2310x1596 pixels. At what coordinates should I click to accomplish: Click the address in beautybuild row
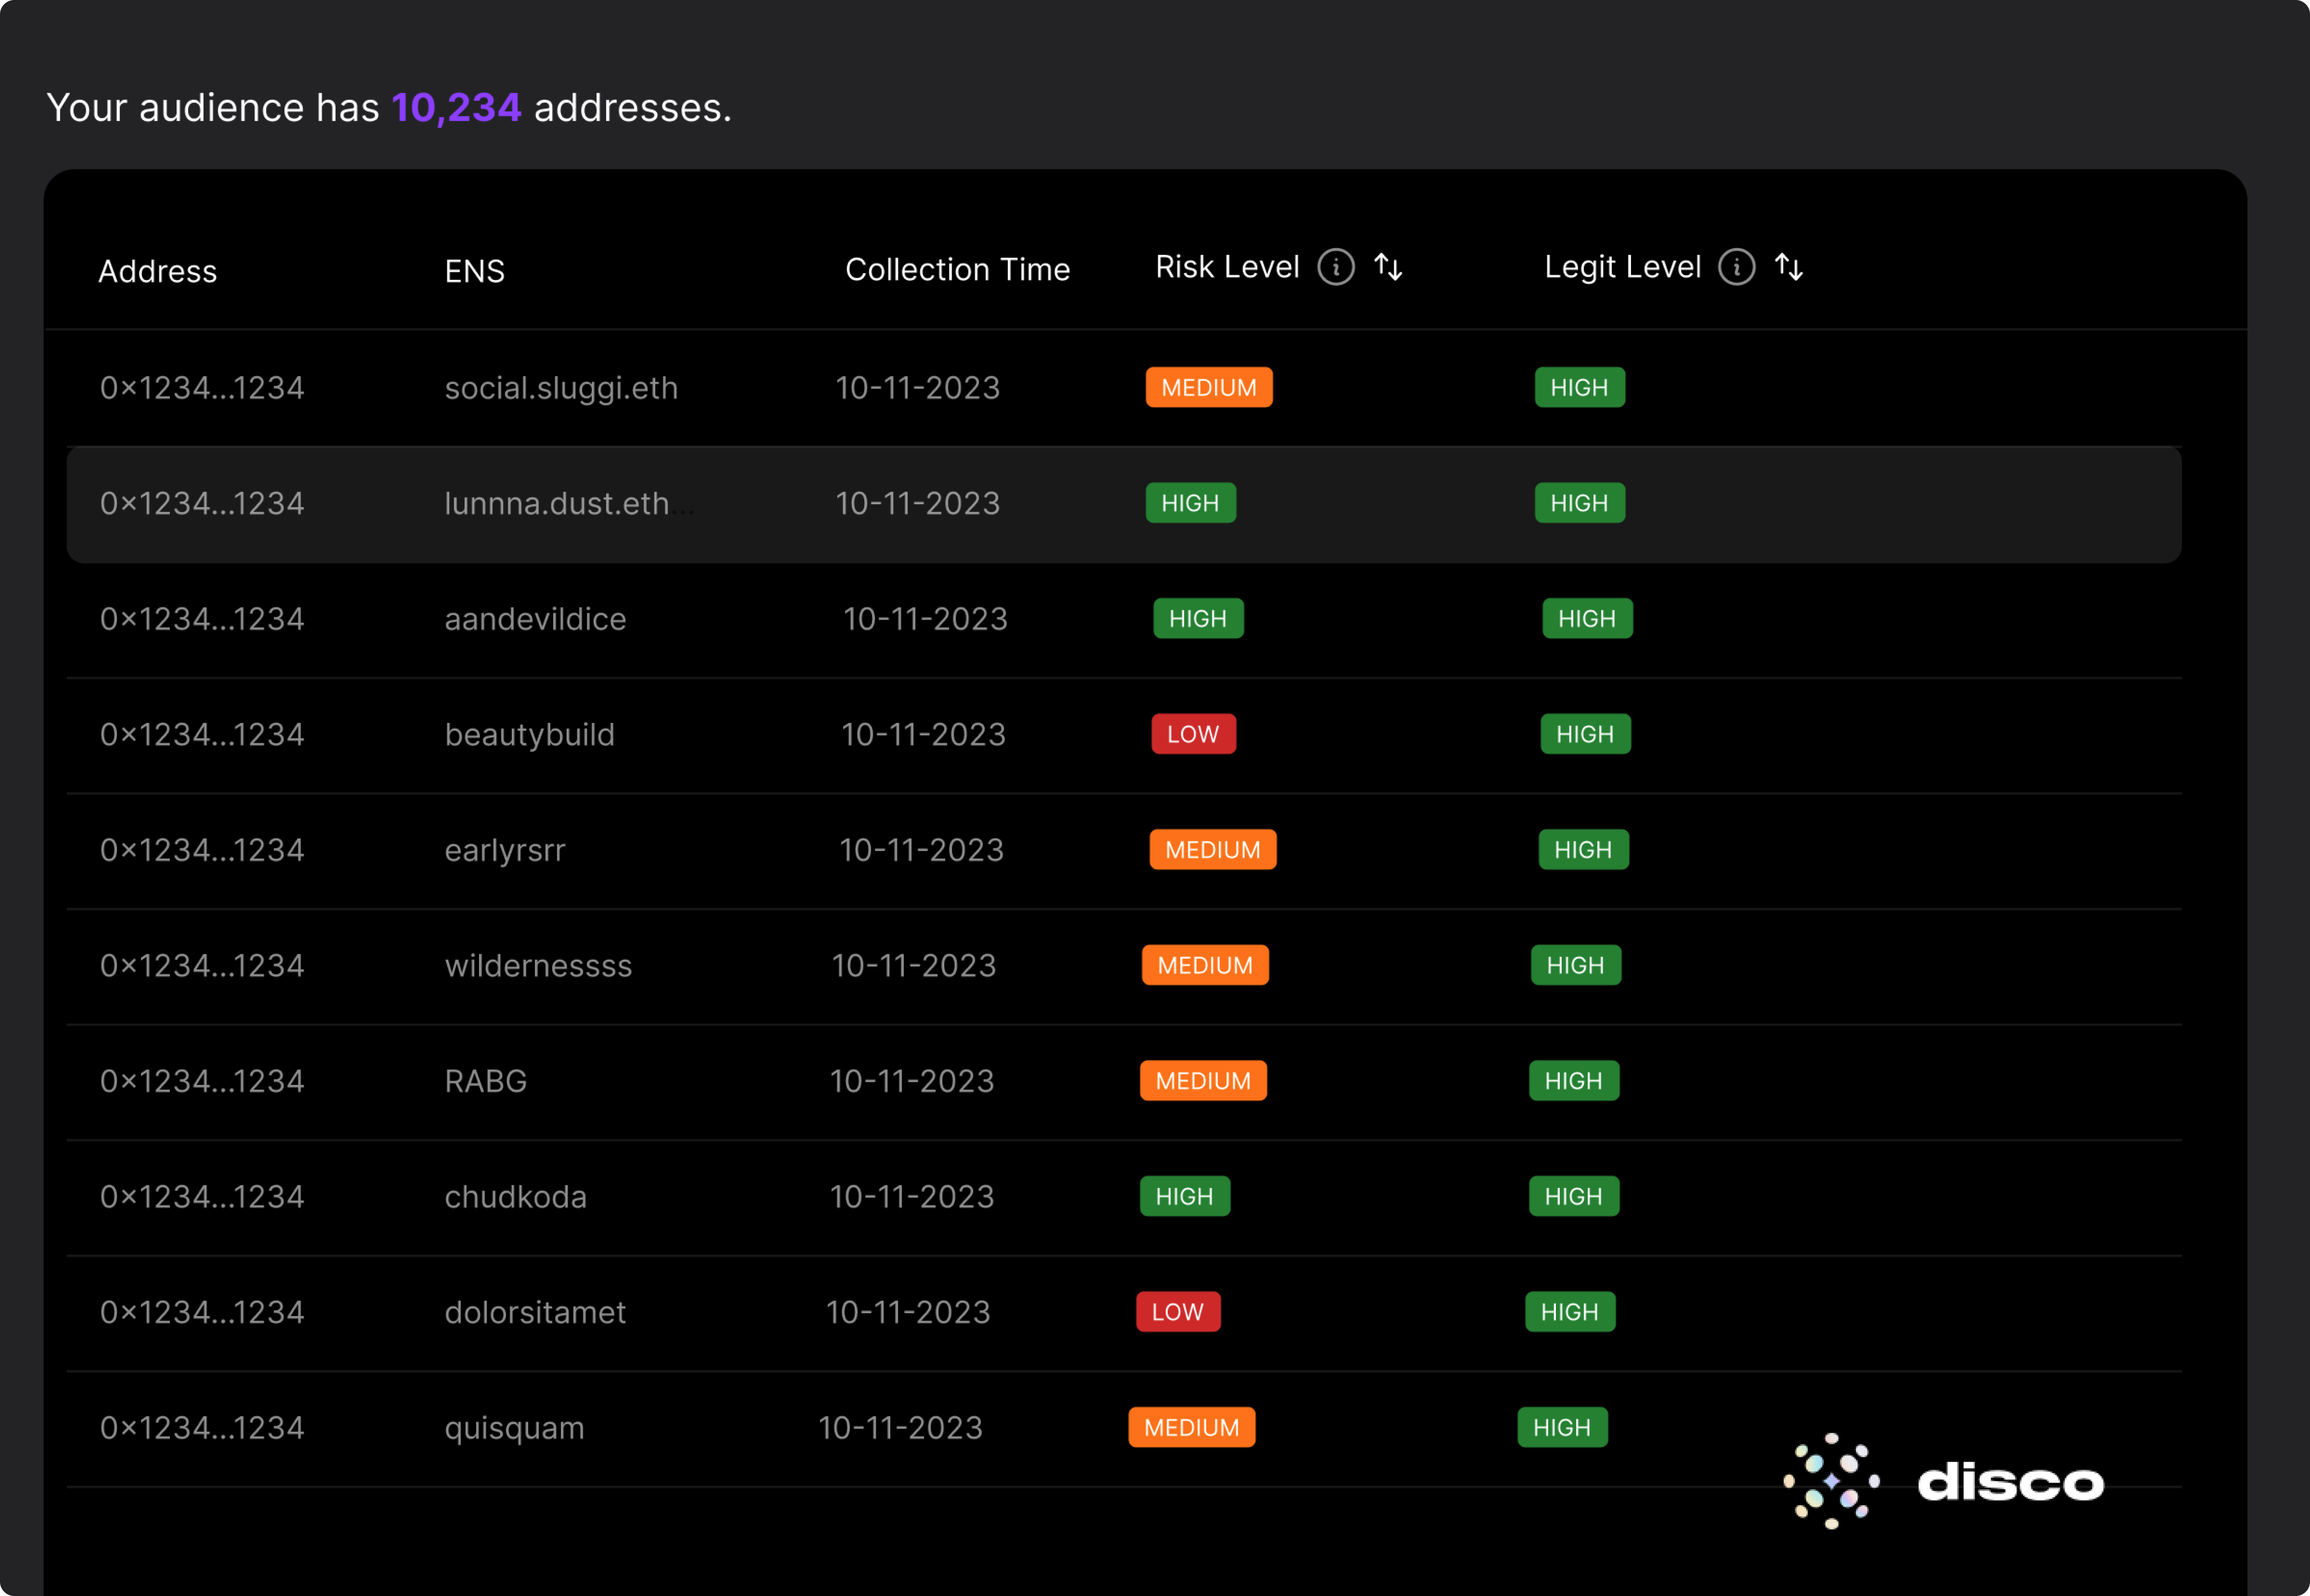(x=202, y=735)
